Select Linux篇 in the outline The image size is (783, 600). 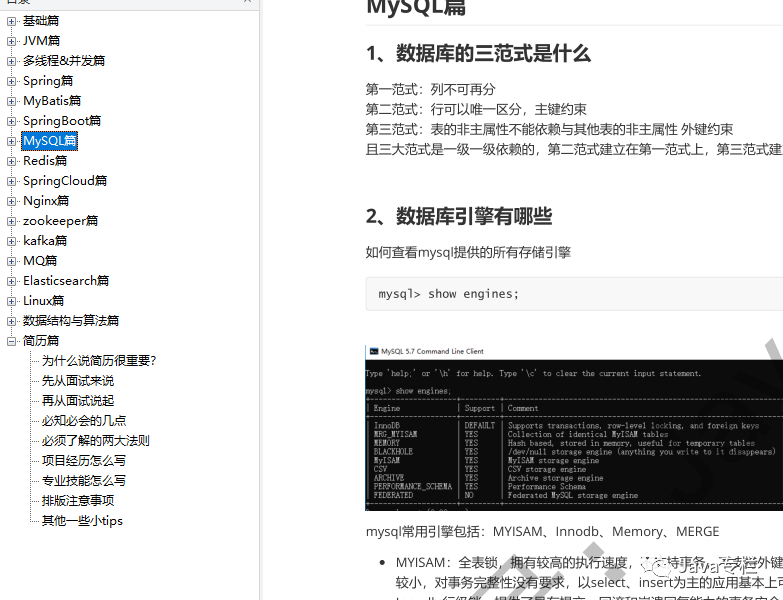43,300
